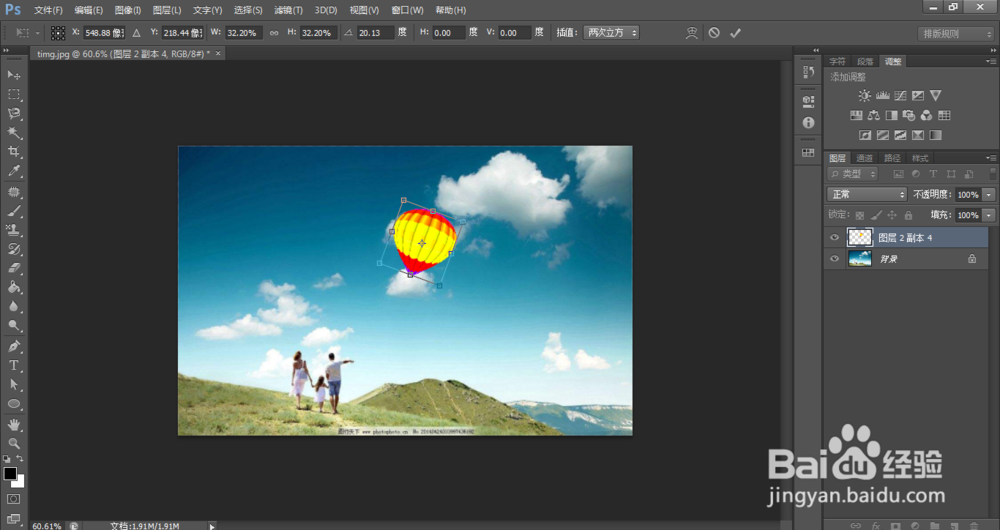Select the Brush tool
Image resolution: width=1000 pixels, height=530 pixels.
pyautogui.click(x=13, y=211)
